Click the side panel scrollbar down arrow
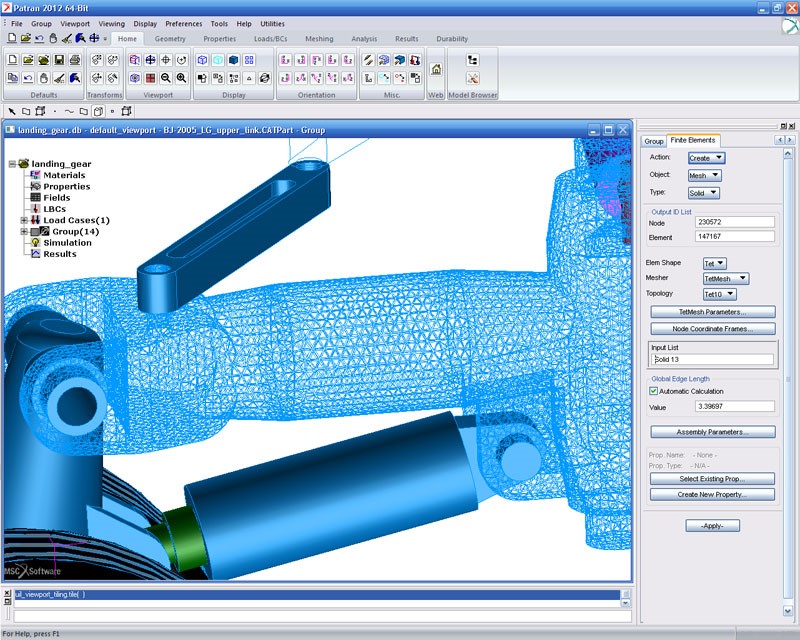800x640 pixels. point(788,610)
